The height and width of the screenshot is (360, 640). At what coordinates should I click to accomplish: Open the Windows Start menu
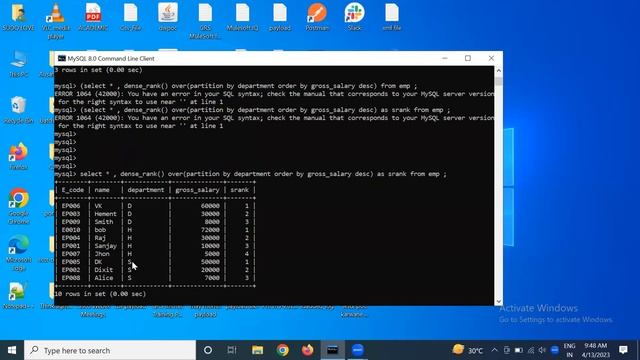click(x=12, y=350)
